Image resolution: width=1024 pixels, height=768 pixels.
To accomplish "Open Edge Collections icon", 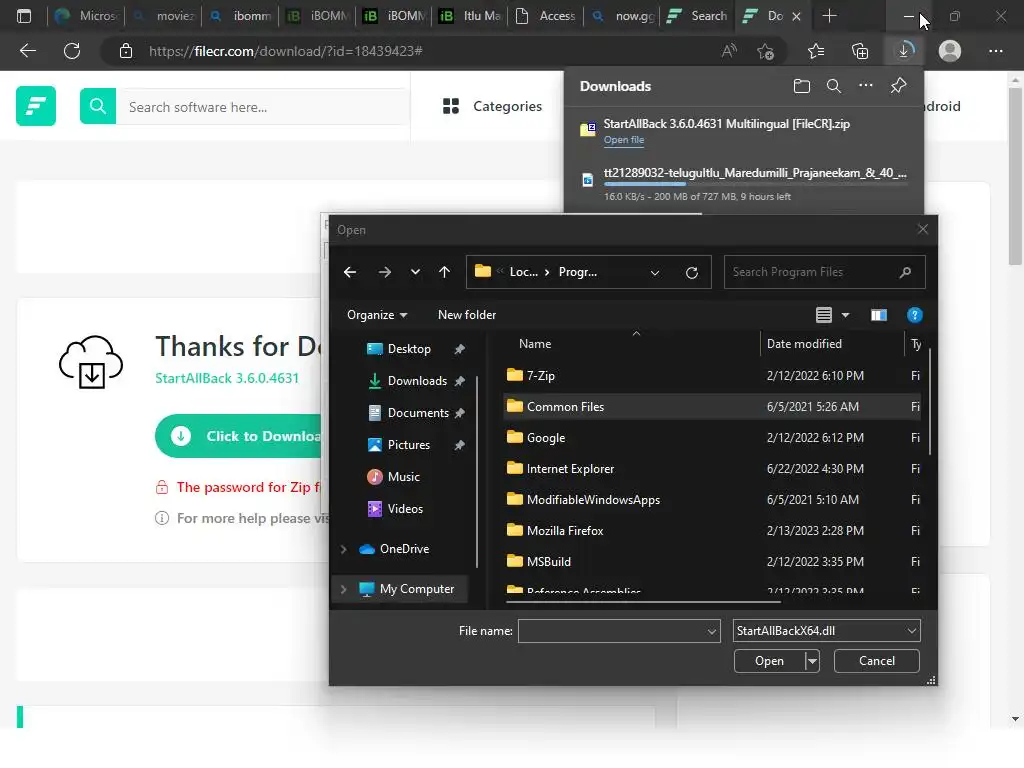I will [x=860, y=51].
